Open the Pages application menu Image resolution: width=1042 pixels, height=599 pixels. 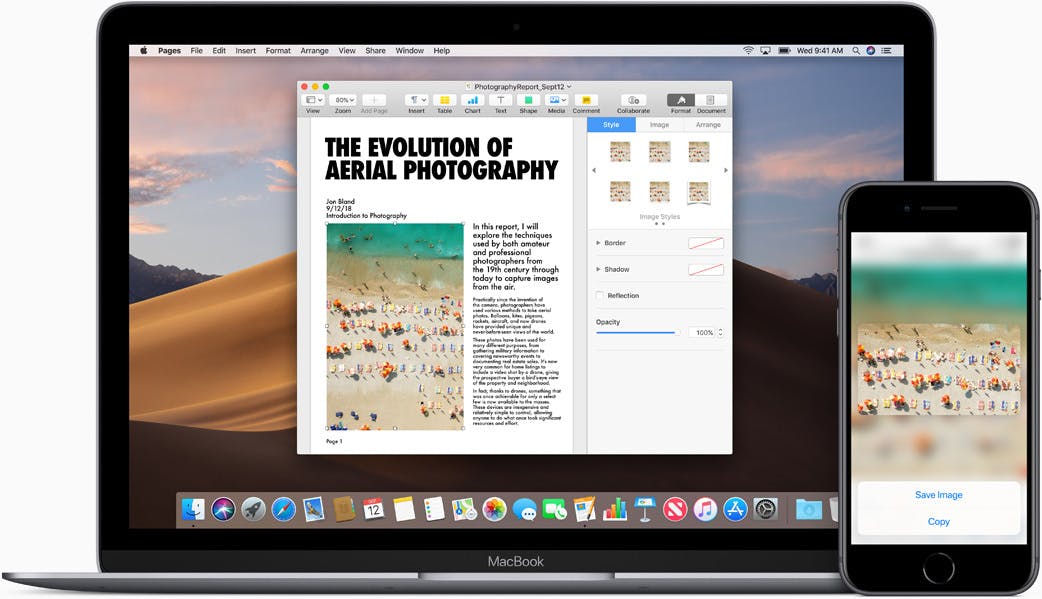(169, 51)
